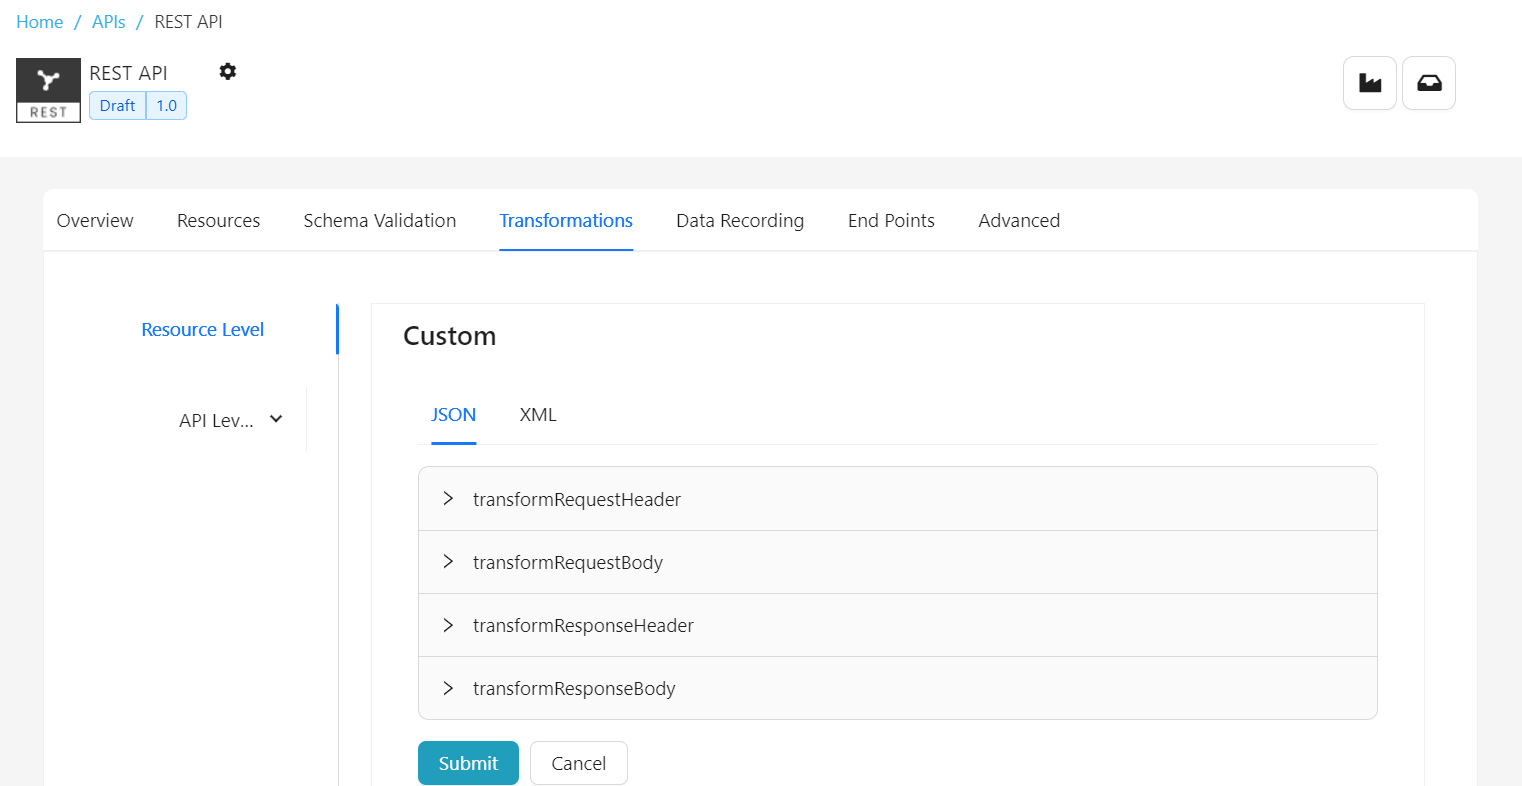
Task: Select the JSON tab
Action: 453,415
